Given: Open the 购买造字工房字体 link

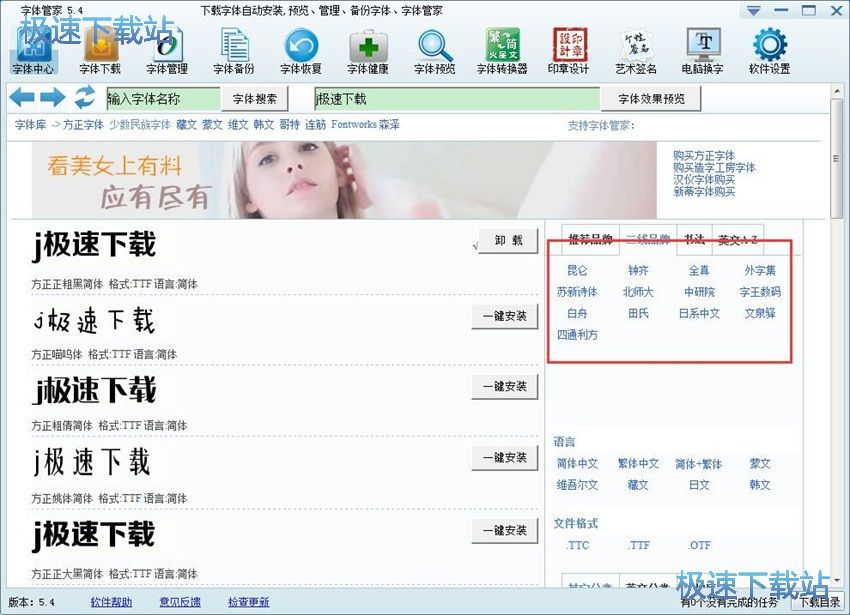Looking at the screenshot, I should tap(714, 168).
